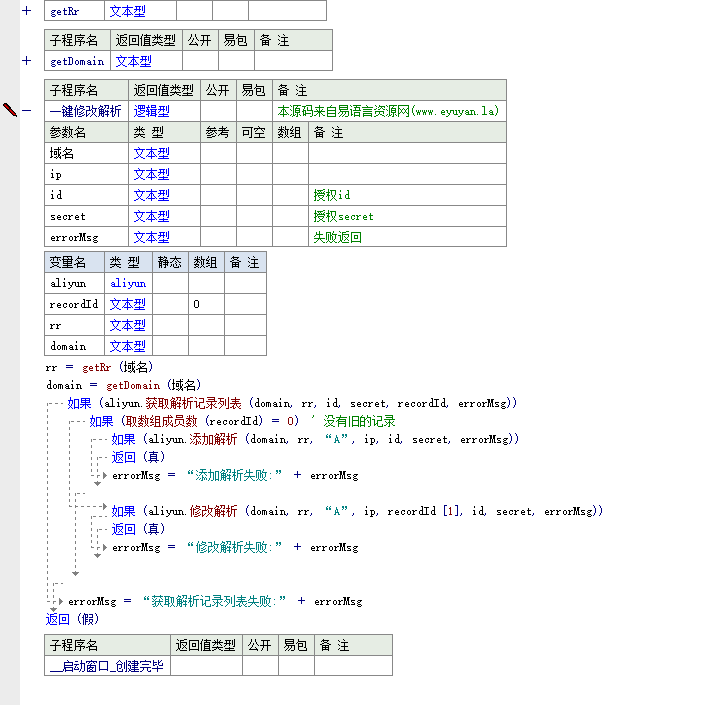Viewport: 708px width, 705px height.
Task: Select the id parameter name cell
Action: coord(86,195)
